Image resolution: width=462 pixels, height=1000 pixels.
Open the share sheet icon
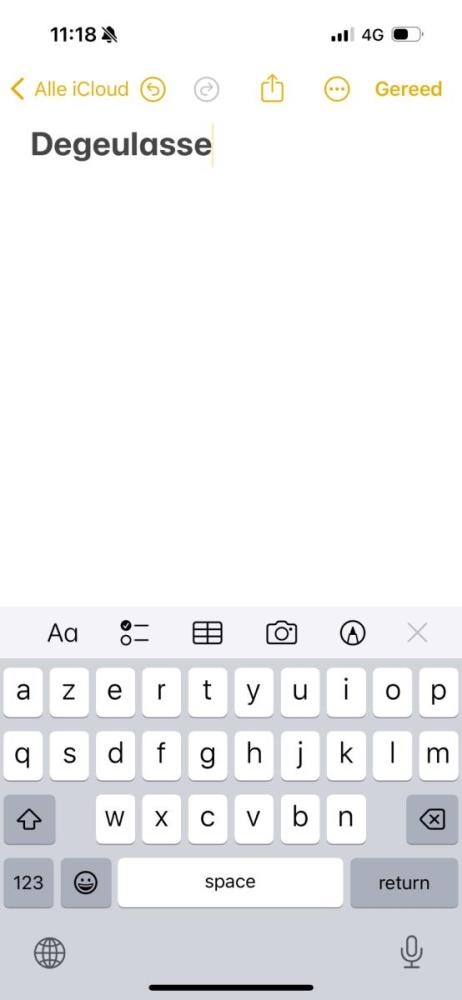272,88
